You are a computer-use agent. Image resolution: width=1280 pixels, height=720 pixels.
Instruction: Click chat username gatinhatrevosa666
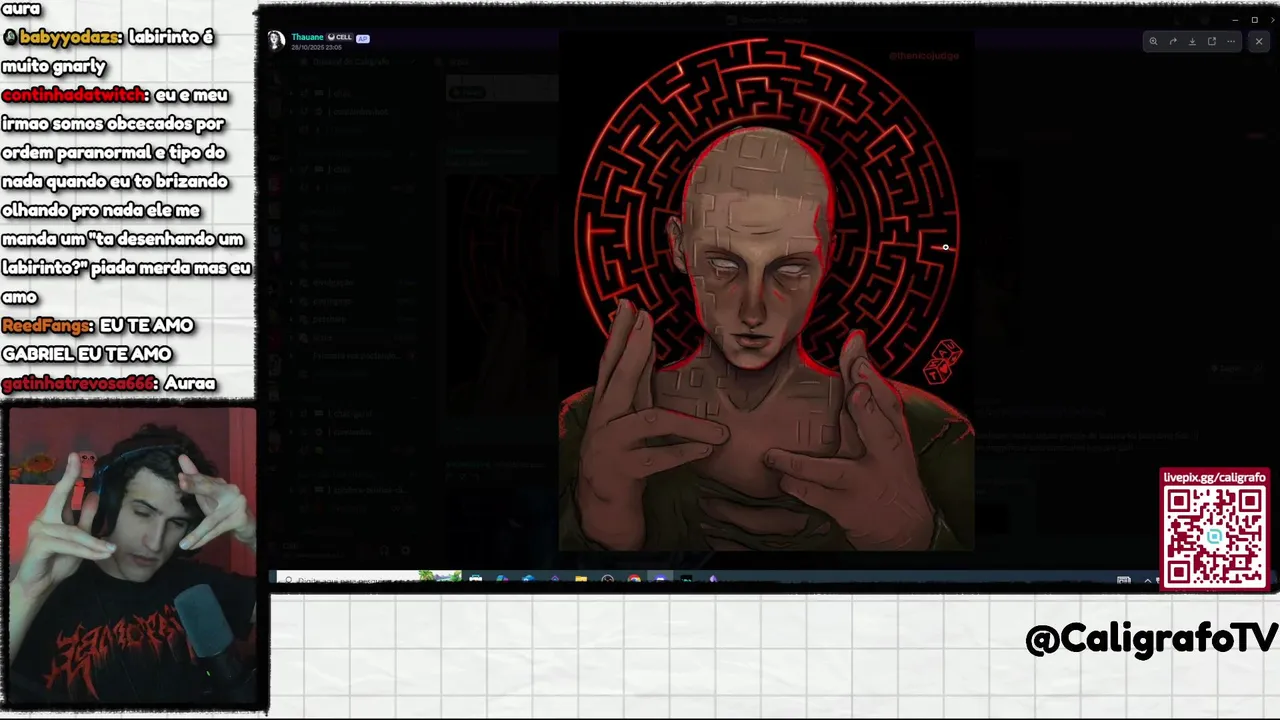(x=79, y=383)
